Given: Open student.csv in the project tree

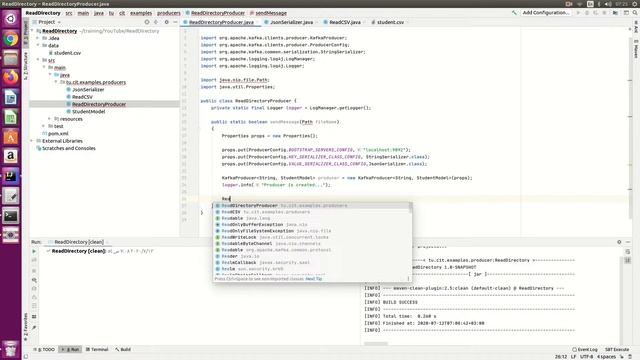Looking at the screenshot, I should [x=67, y=53].
